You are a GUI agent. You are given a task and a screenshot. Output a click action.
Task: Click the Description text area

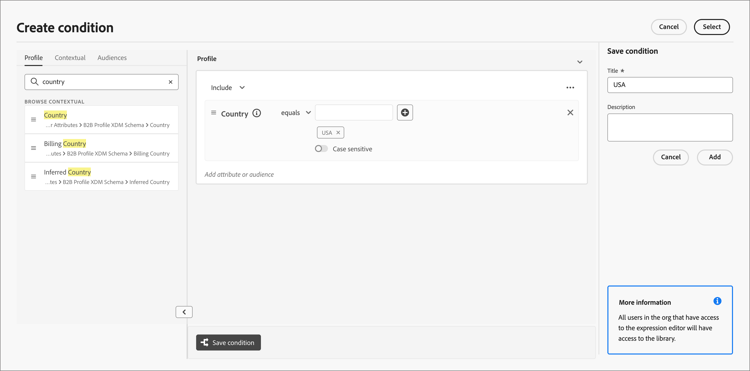(x=670, y=128)
